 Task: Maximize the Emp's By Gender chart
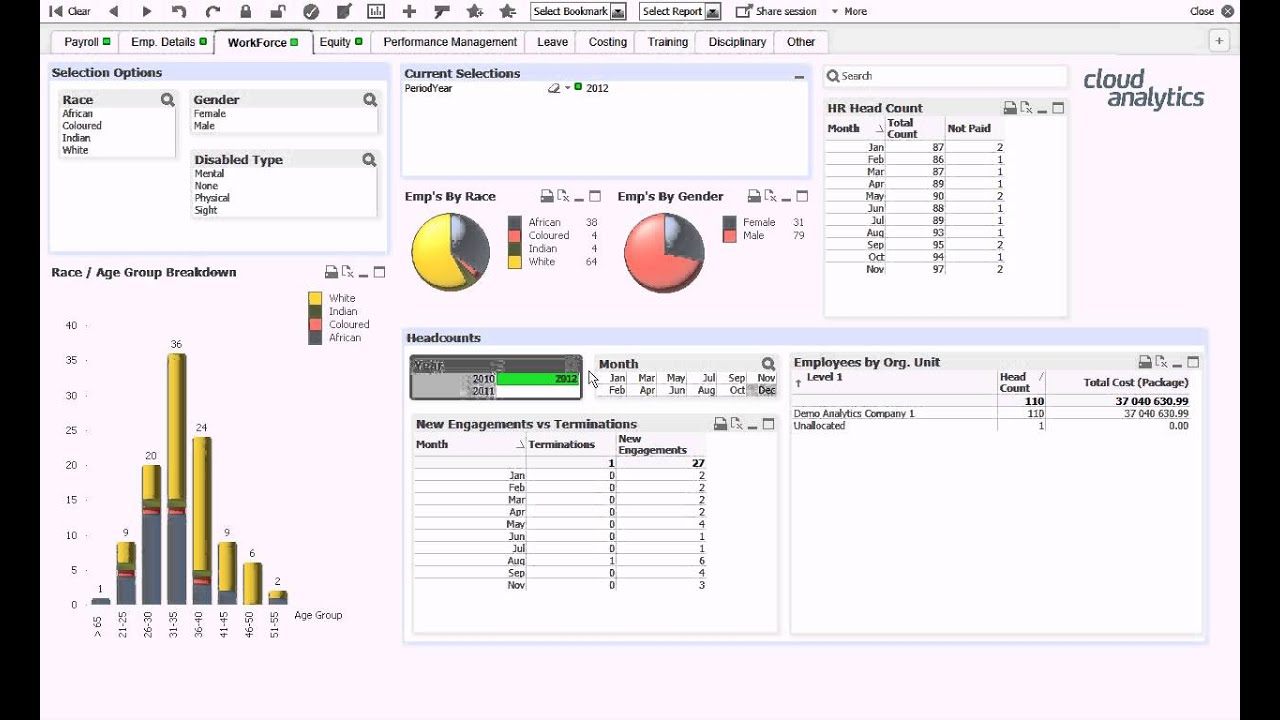point(802,196)
